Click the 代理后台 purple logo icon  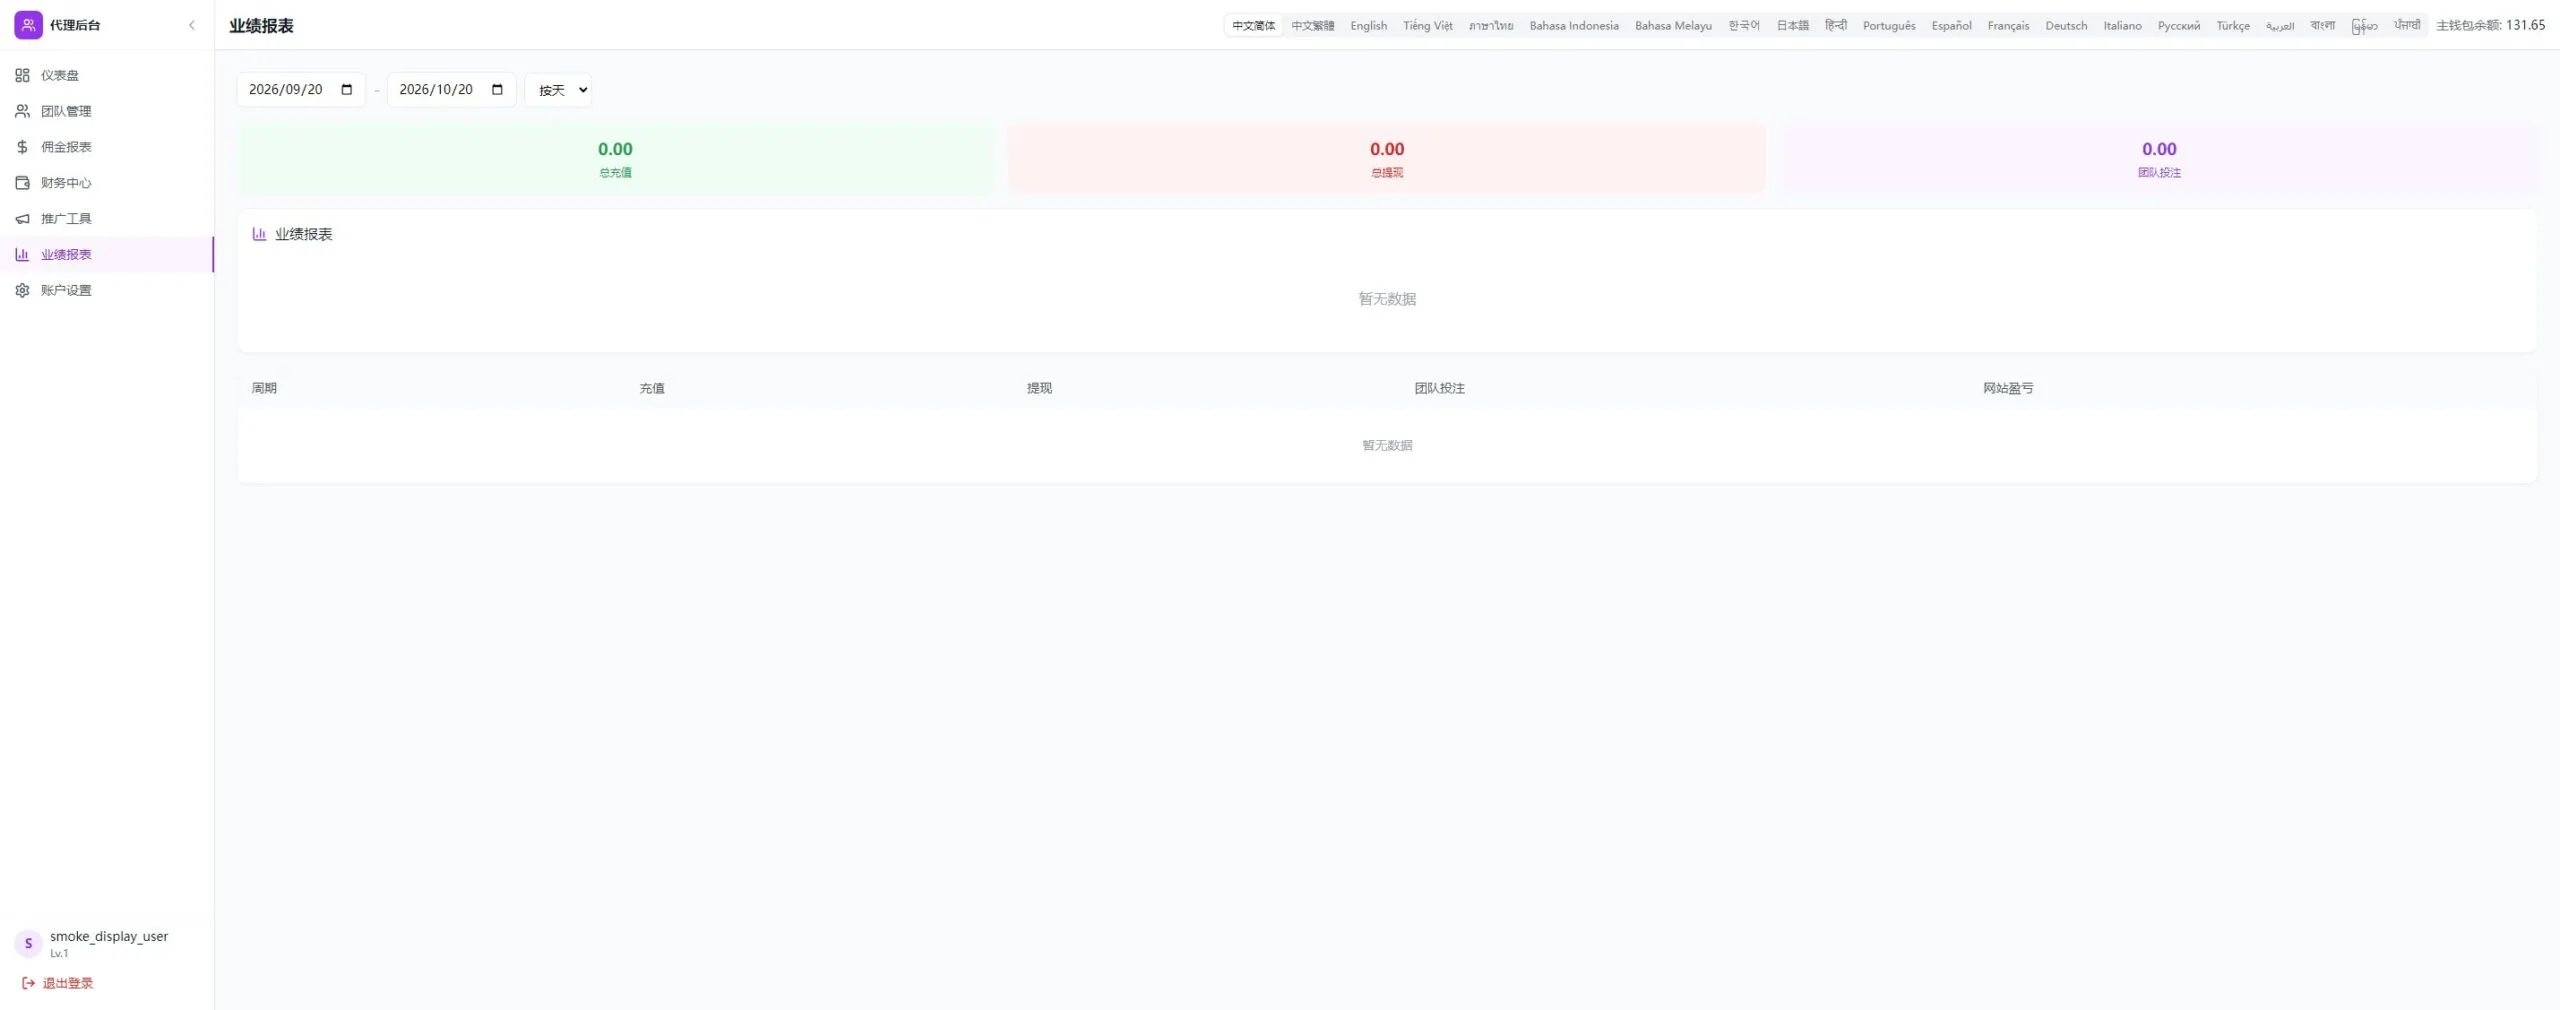tap(28, 25)
